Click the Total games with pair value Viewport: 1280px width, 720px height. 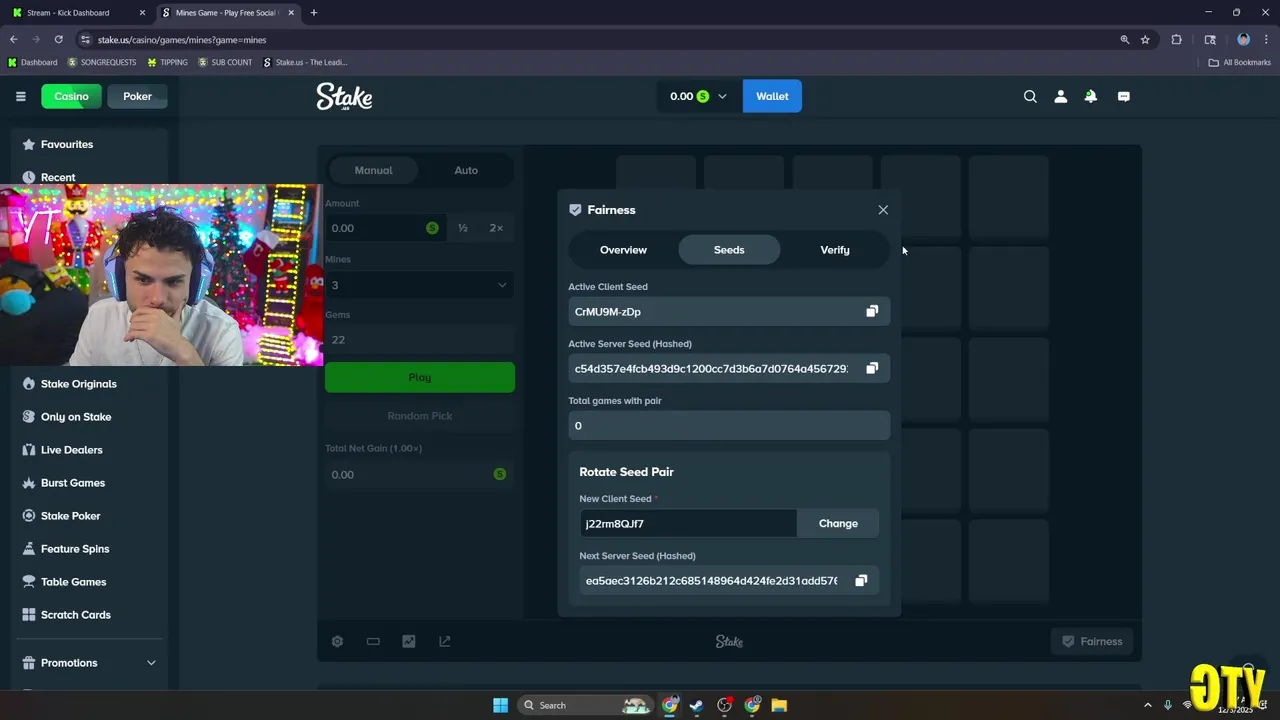pos(729,426)
